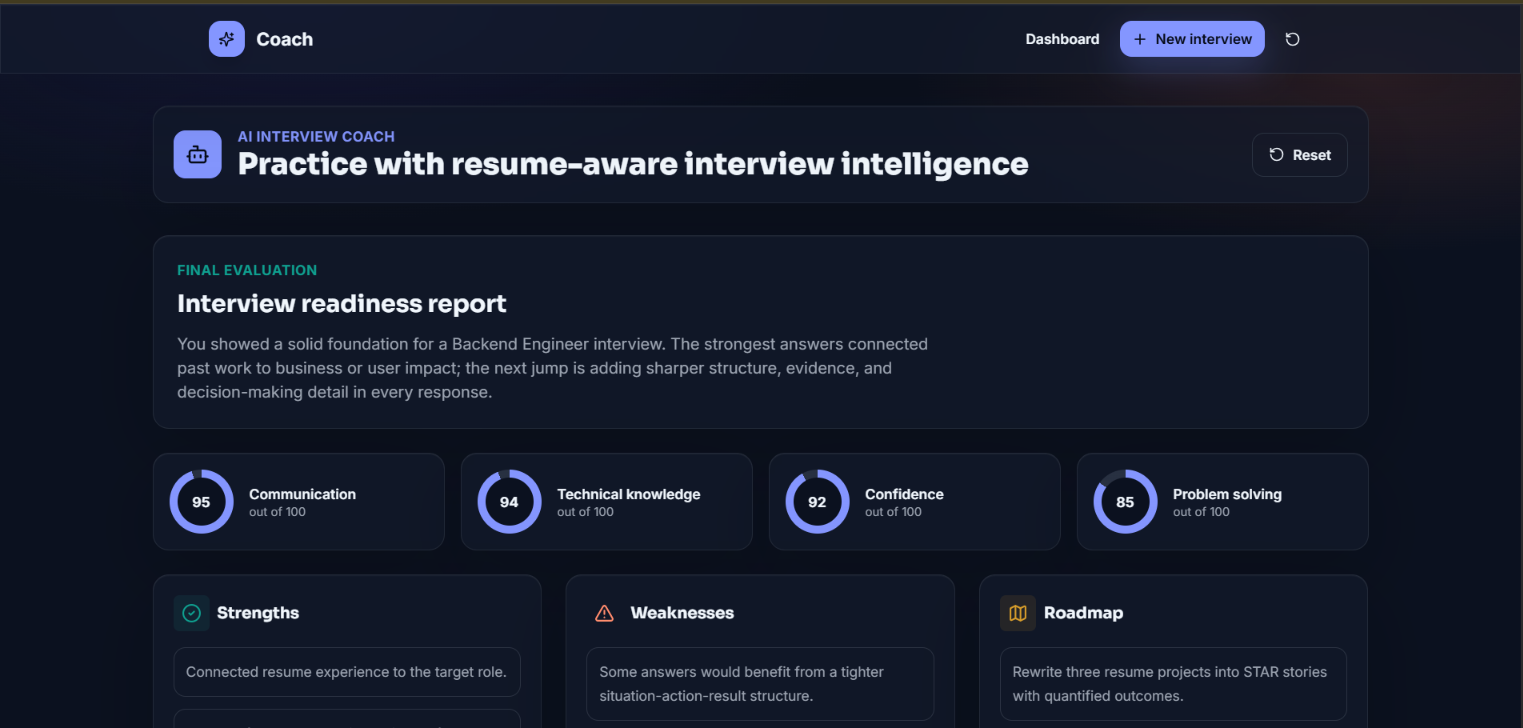Select 'Rewrite three resume projects into STAR stories' item
Viewport: 1523px width, 728px height.
click(1173, 684)
